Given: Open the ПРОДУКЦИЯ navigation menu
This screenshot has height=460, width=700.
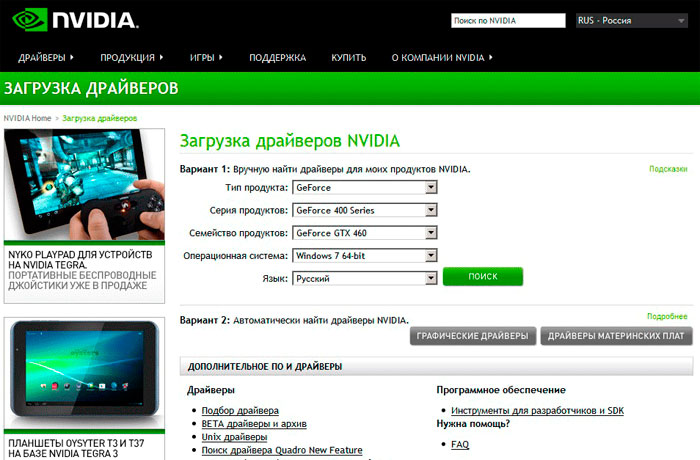Looking at the screenshot, I should click(x=127, y=58).
